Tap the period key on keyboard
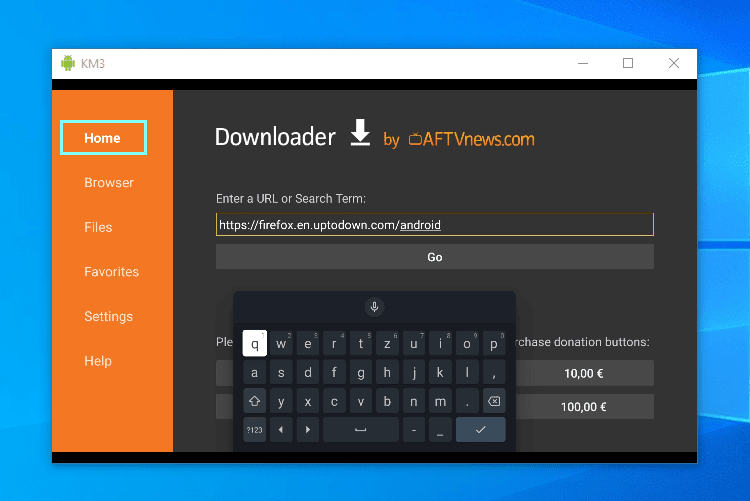The width and height of the screenshot is (750, 501). (467, 401)
